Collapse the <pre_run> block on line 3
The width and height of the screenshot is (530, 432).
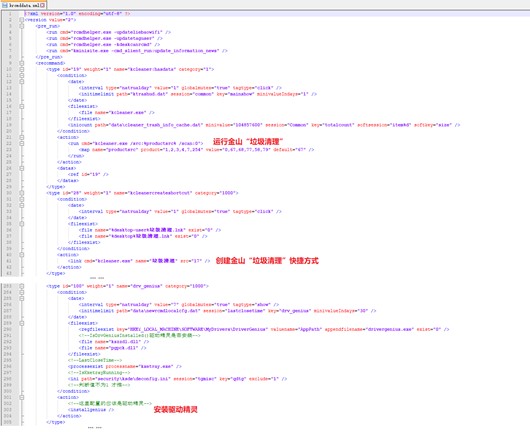point(22,26)
